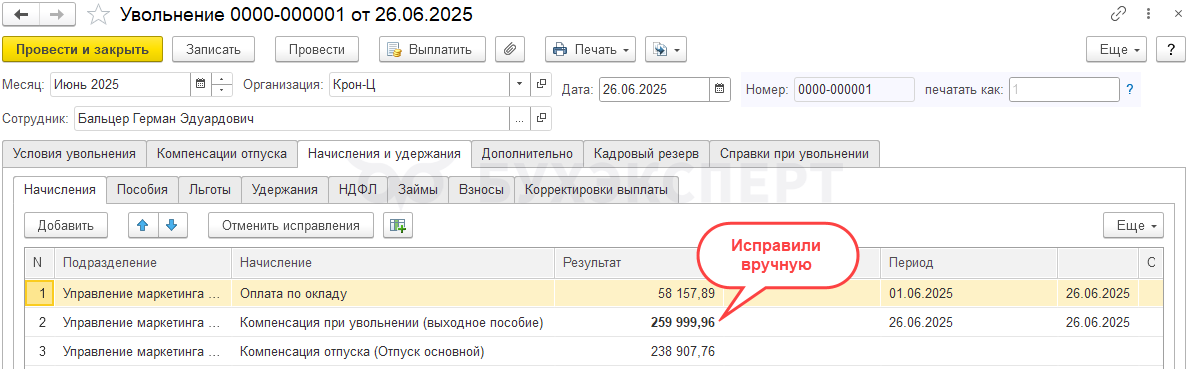Viewport: 1188px width, 369px height.
Task: Focus the Дата field 26.06.2025
Action: click(655, 89)
